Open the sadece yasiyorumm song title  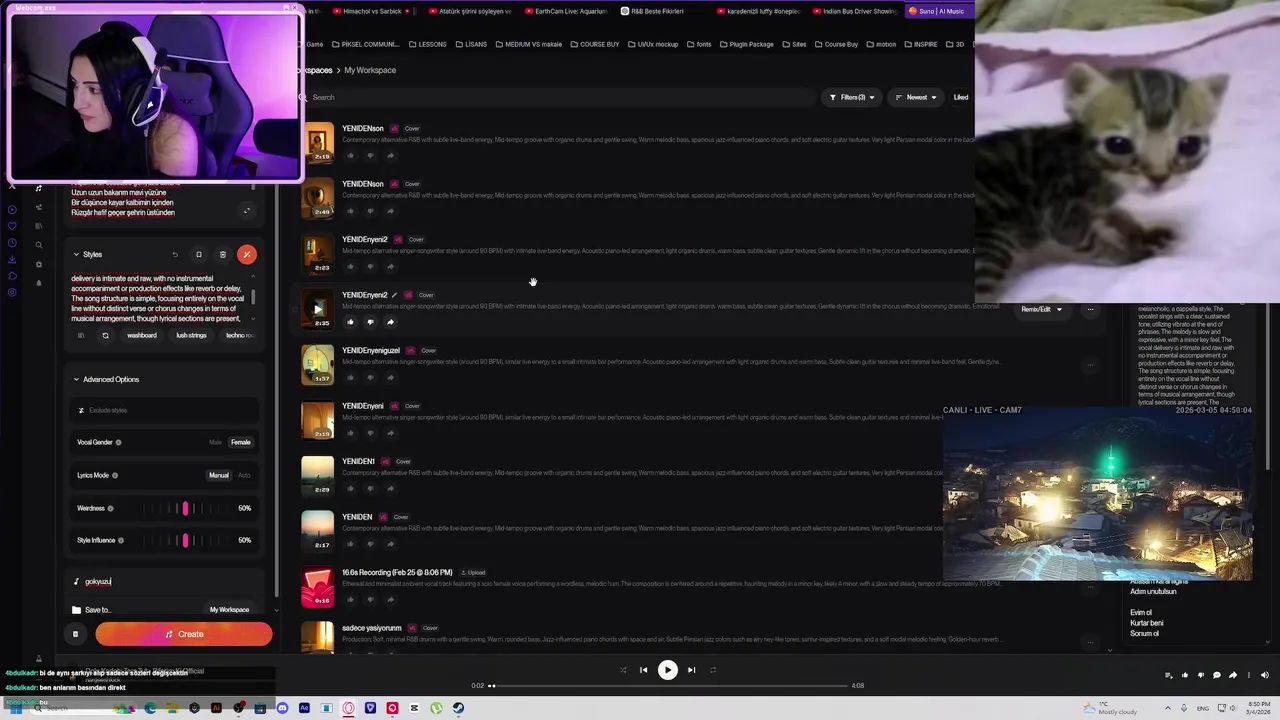372,628
